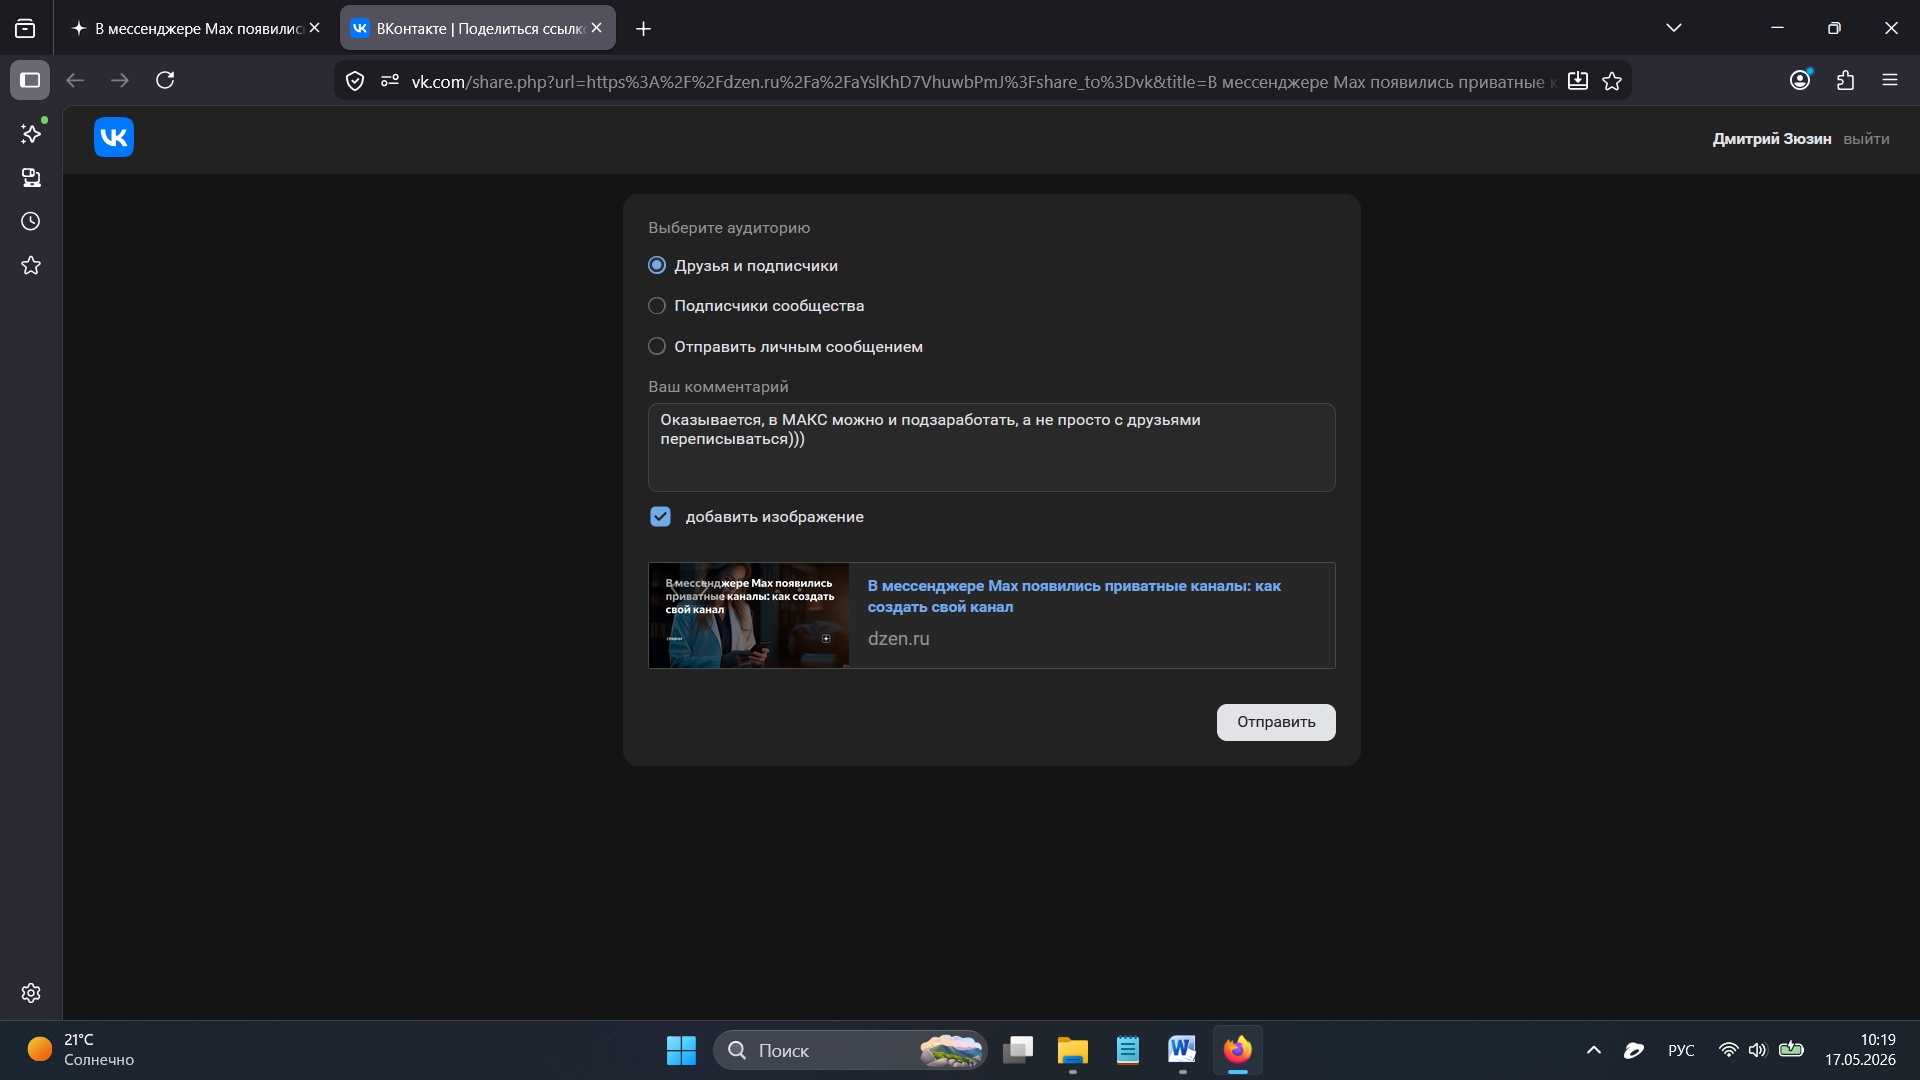The height and width of the screenshot is (1080, 1920).
Task: Open sidebar customization settings gear
Action: [31, 993]
